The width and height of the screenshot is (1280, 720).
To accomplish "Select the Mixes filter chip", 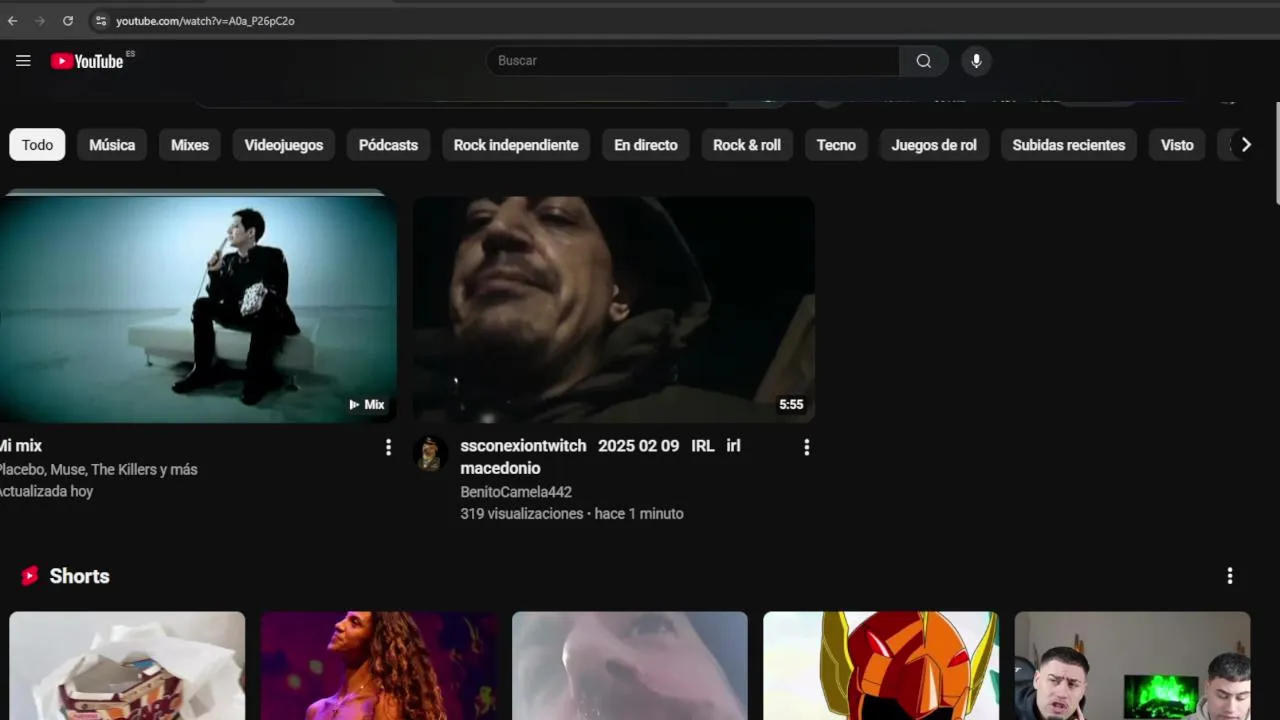I will pyautogui.click(x=190, y=145).
